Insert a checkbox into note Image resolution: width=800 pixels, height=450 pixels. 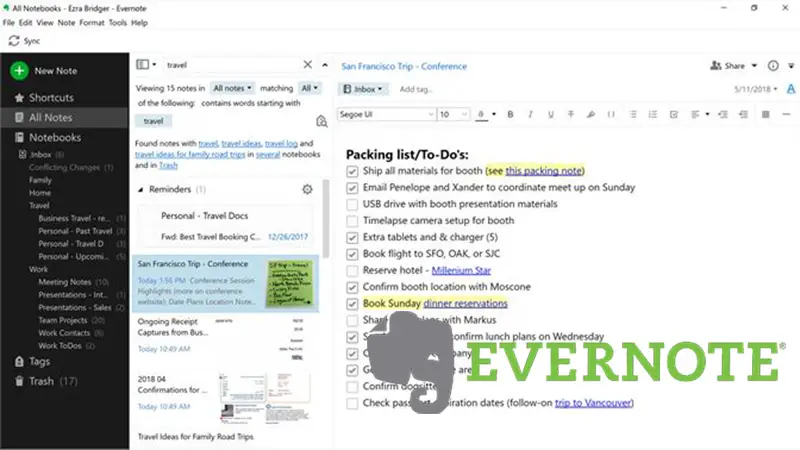coord(674,114)
